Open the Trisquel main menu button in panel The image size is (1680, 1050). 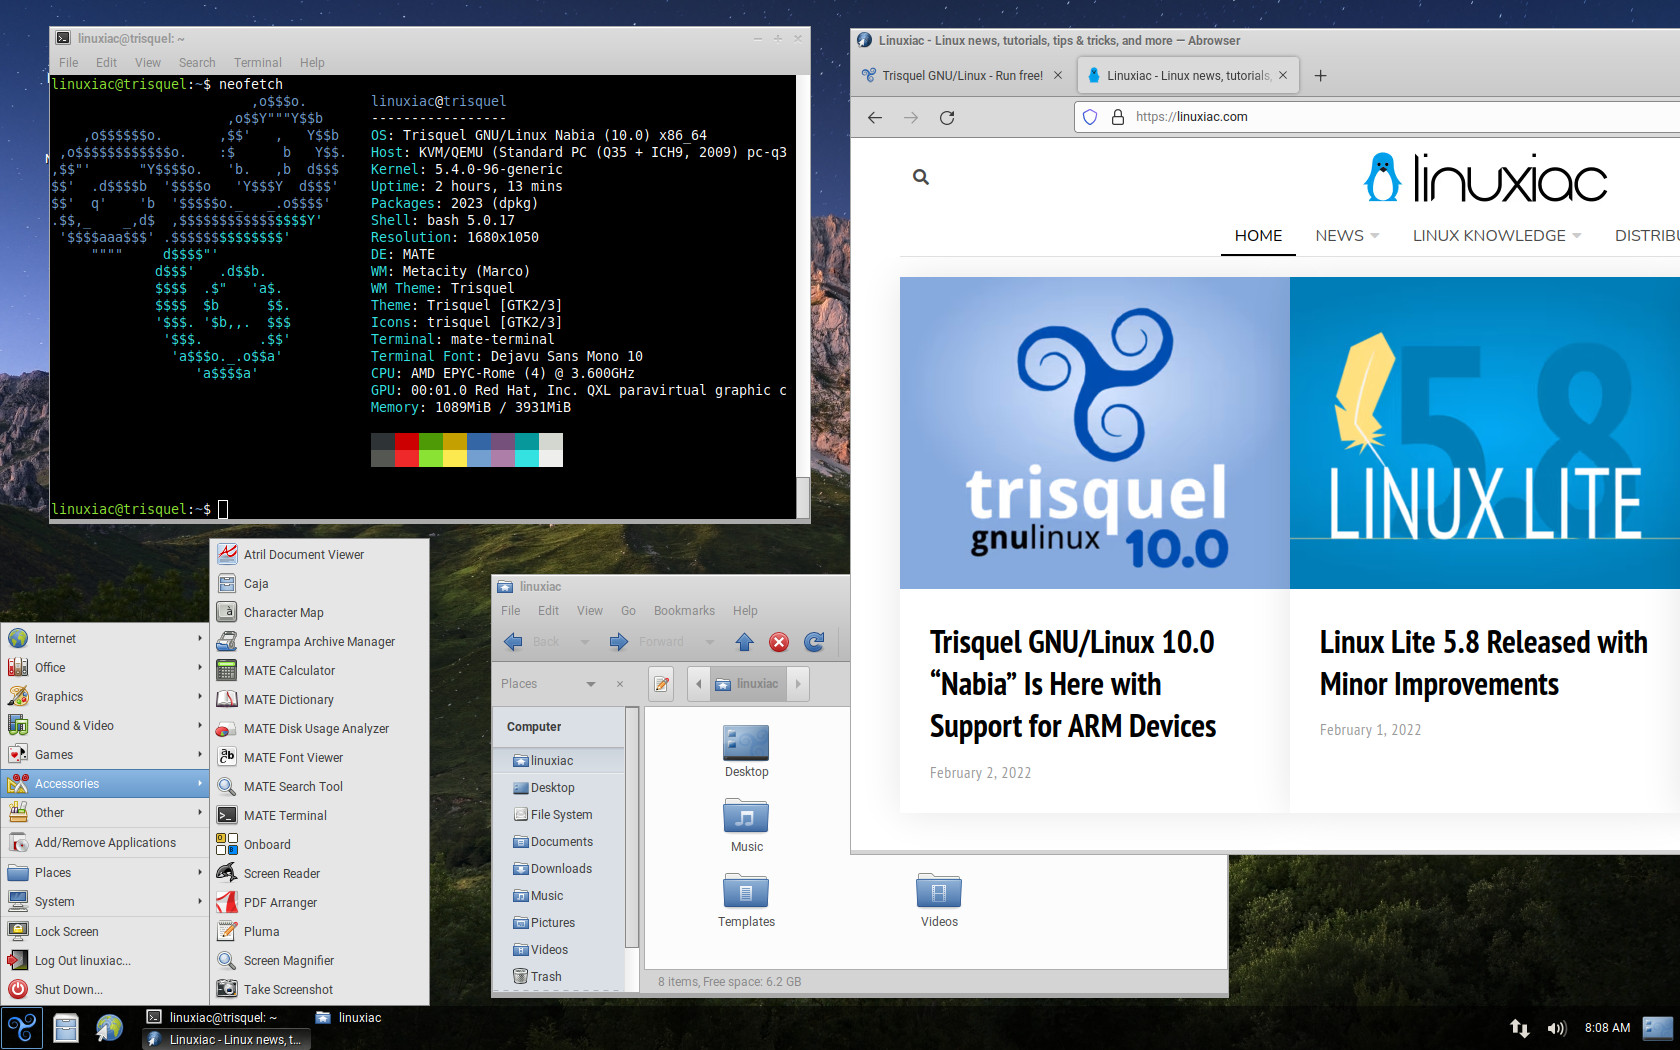21,1028
